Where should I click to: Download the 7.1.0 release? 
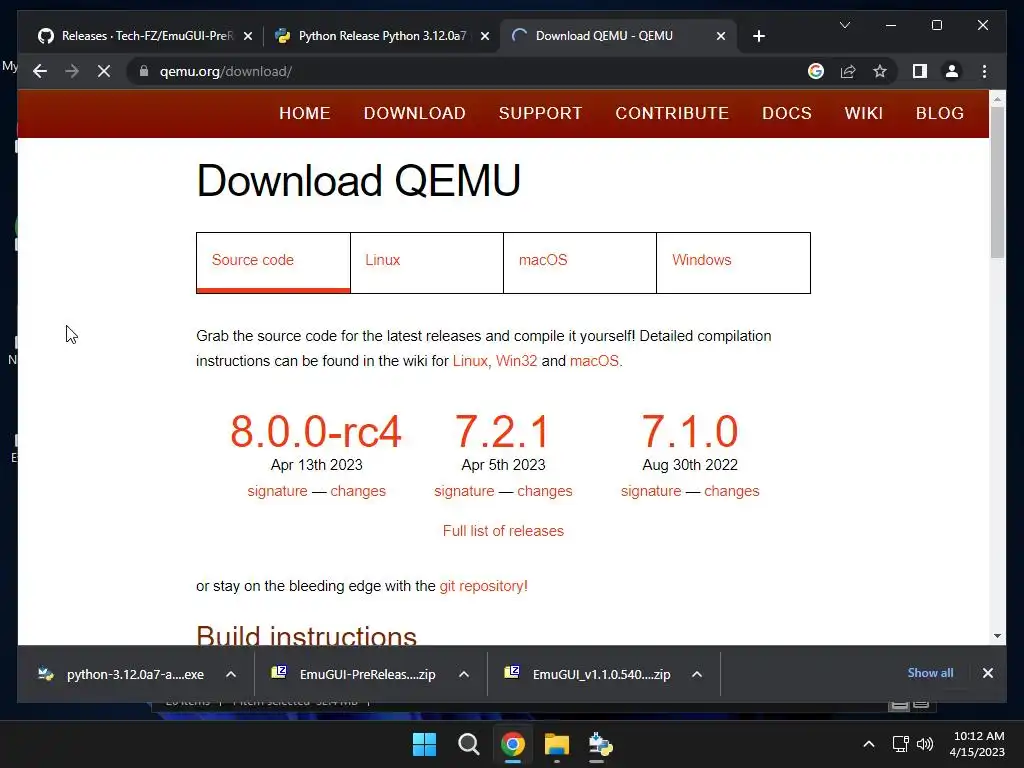(690, 431)
